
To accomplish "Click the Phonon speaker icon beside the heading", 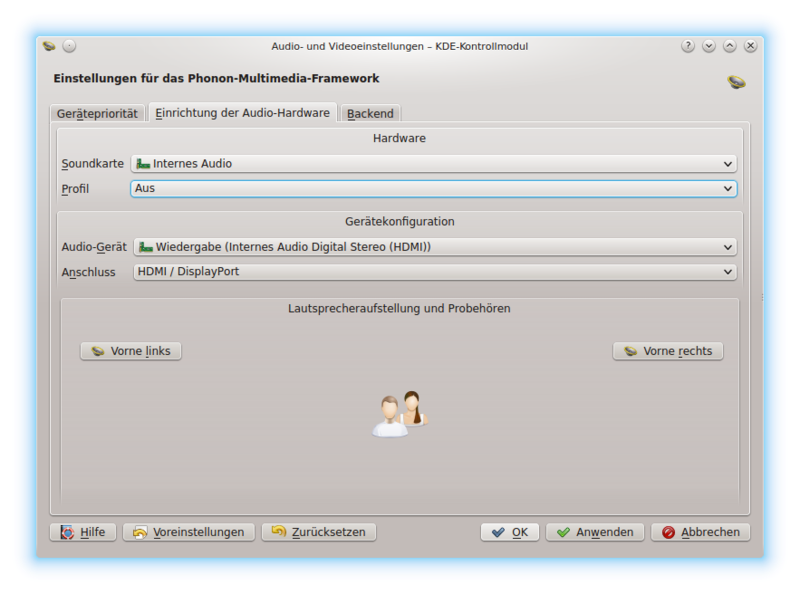I will [737, 80].
